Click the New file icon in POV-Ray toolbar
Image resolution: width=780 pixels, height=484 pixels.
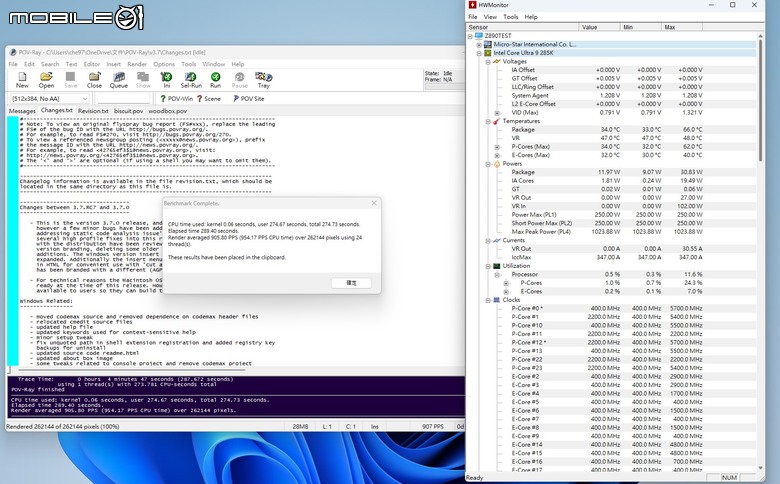[22, 80]
